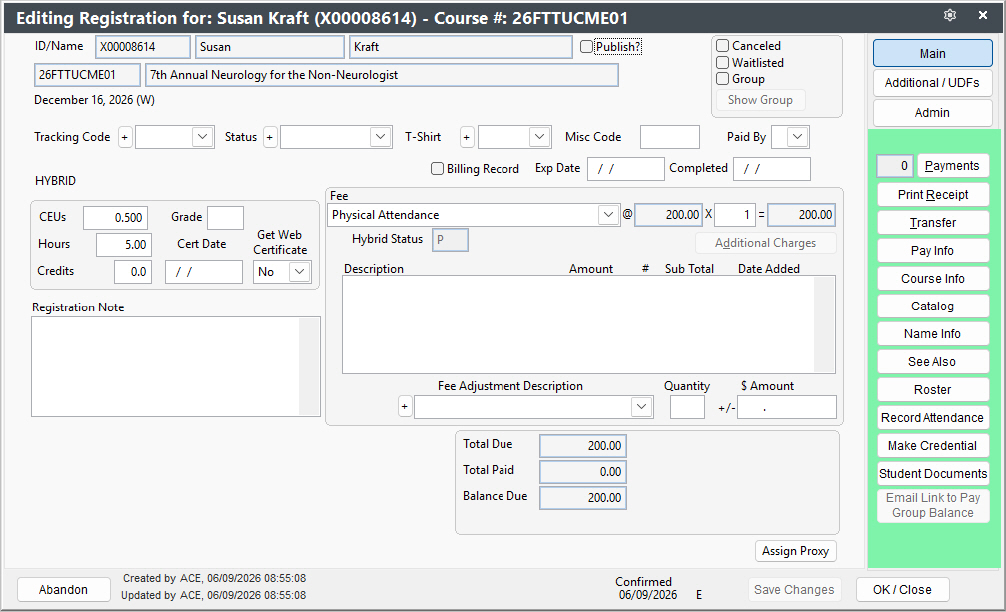The image size is (1006, 612).
Task: Click the Cert Date field
Action: pyautogui.click(x=204, y=272)
